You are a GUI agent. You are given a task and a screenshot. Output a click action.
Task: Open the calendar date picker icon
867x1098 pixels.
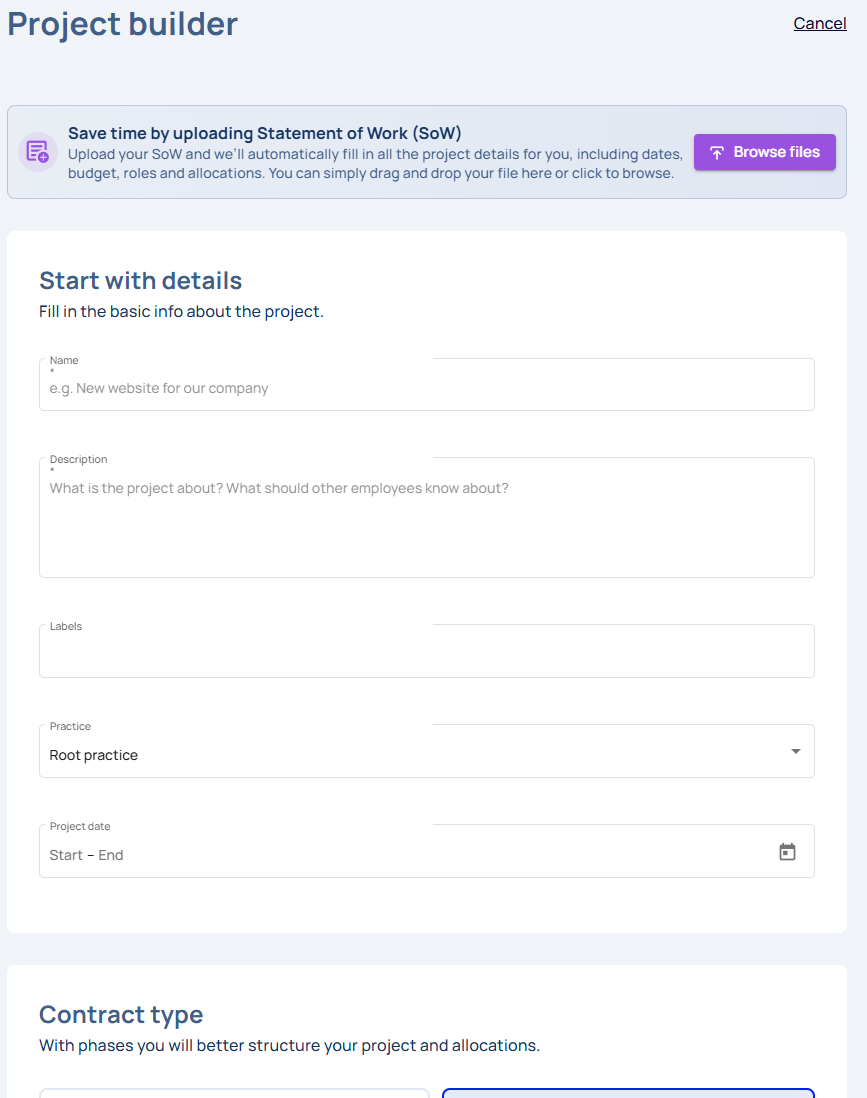coord(787,852)
